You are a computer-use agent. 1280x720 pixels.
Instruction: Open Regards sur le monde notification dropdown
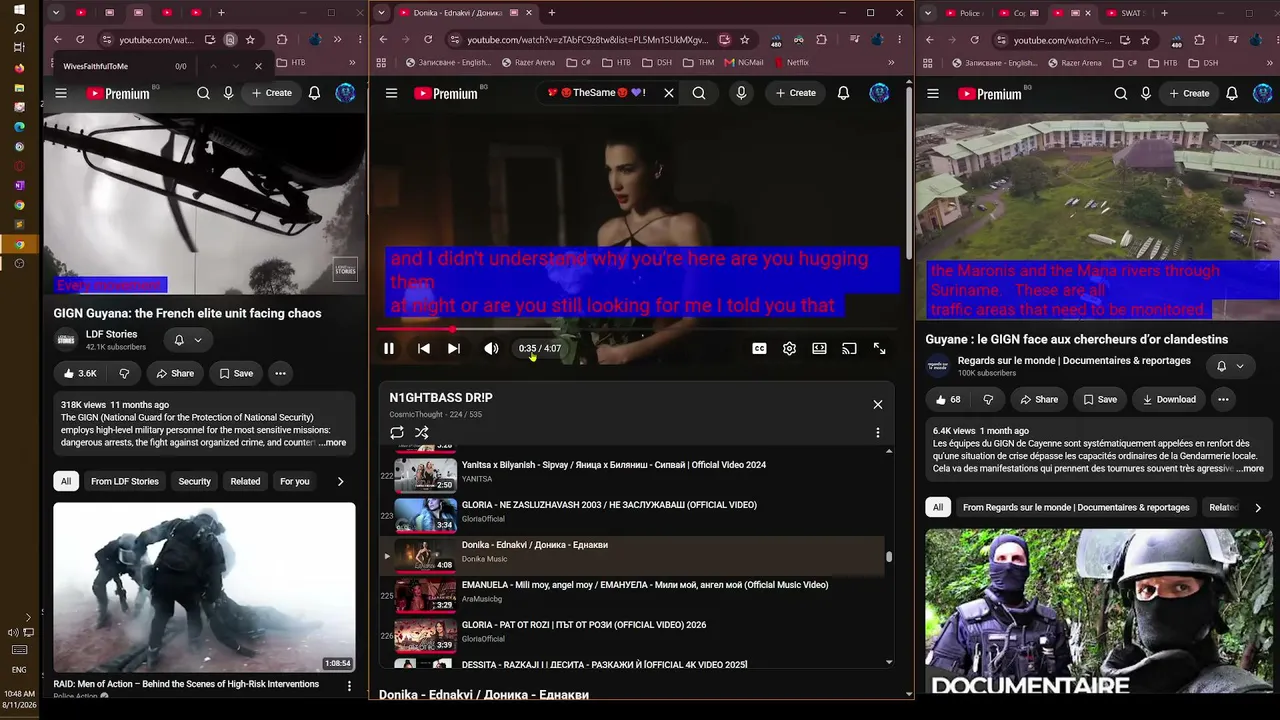pyautogui.click(x=1230, y=366)
